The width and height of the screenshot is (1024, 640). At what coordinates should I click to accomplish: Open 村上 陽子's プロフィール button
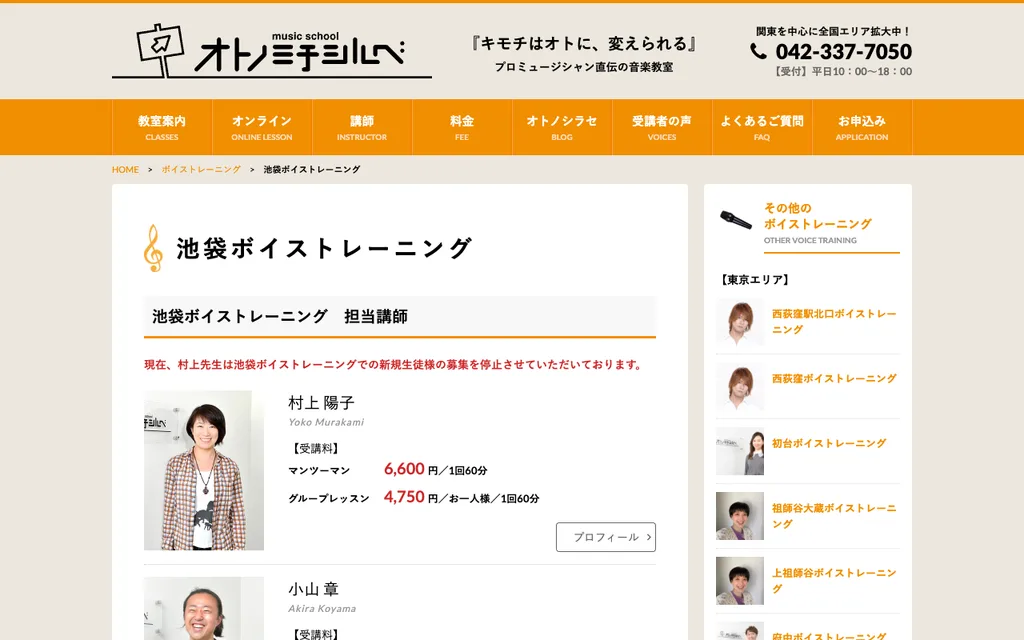[x=605, y=537]
